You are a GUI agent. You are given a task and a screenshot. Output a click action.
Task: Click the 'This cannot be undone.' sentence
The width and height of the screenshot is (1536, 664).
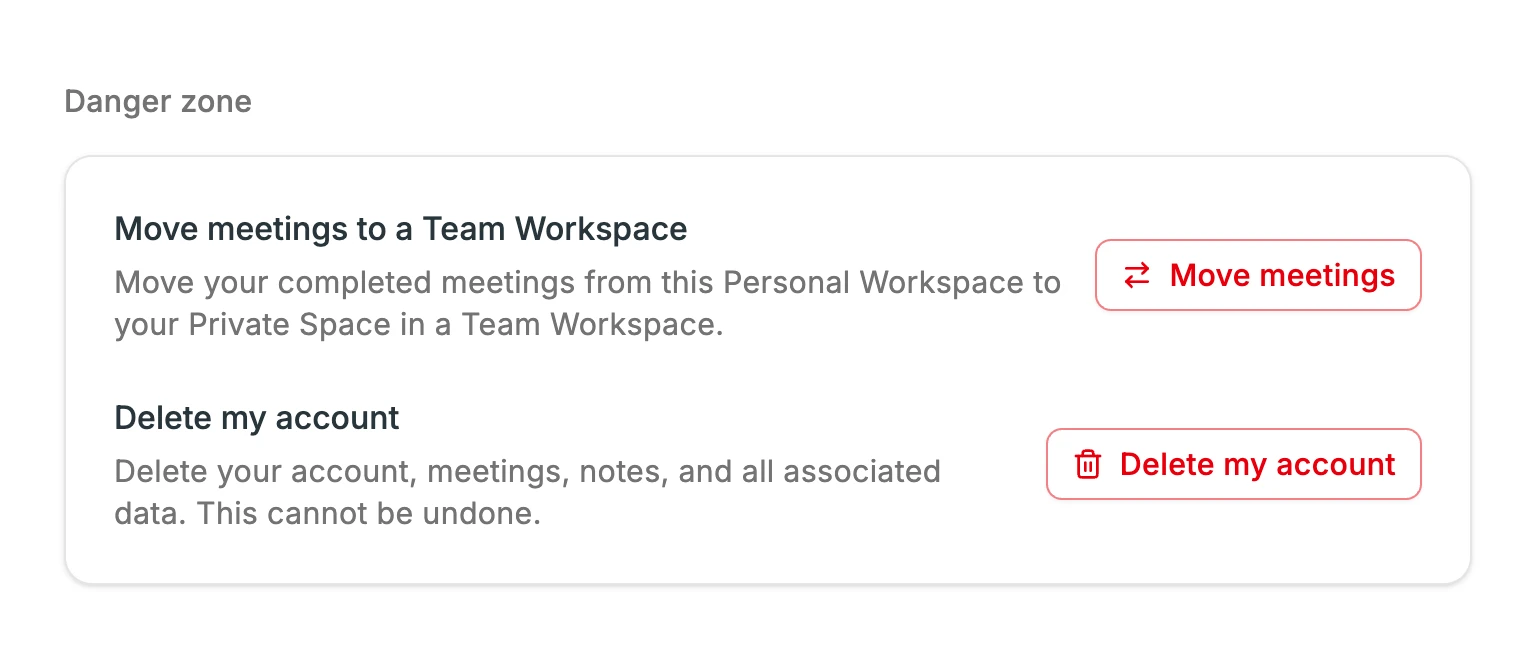[368, 515]
